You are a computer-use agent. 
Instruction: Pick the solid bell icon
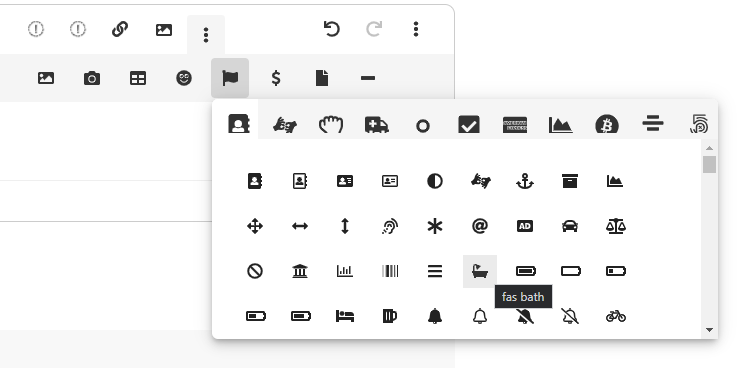click(x=435, y=316)
